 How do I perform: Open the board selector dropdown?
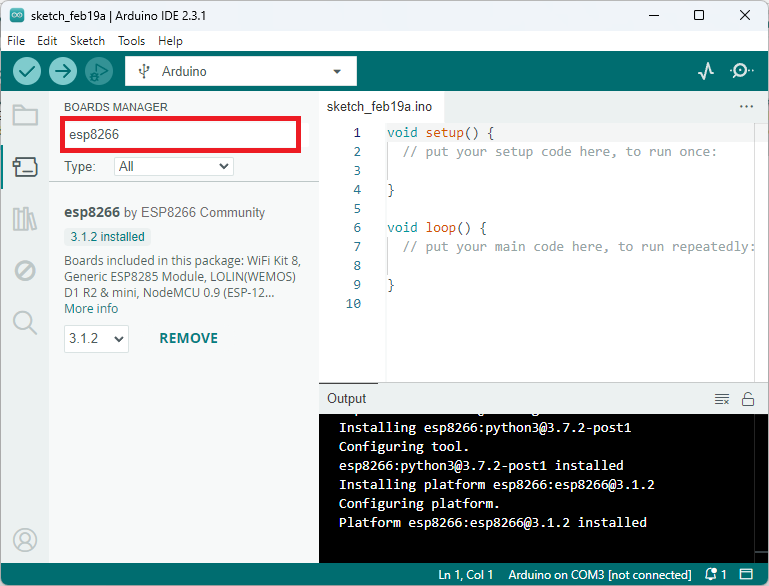click(x=241, y=71)
